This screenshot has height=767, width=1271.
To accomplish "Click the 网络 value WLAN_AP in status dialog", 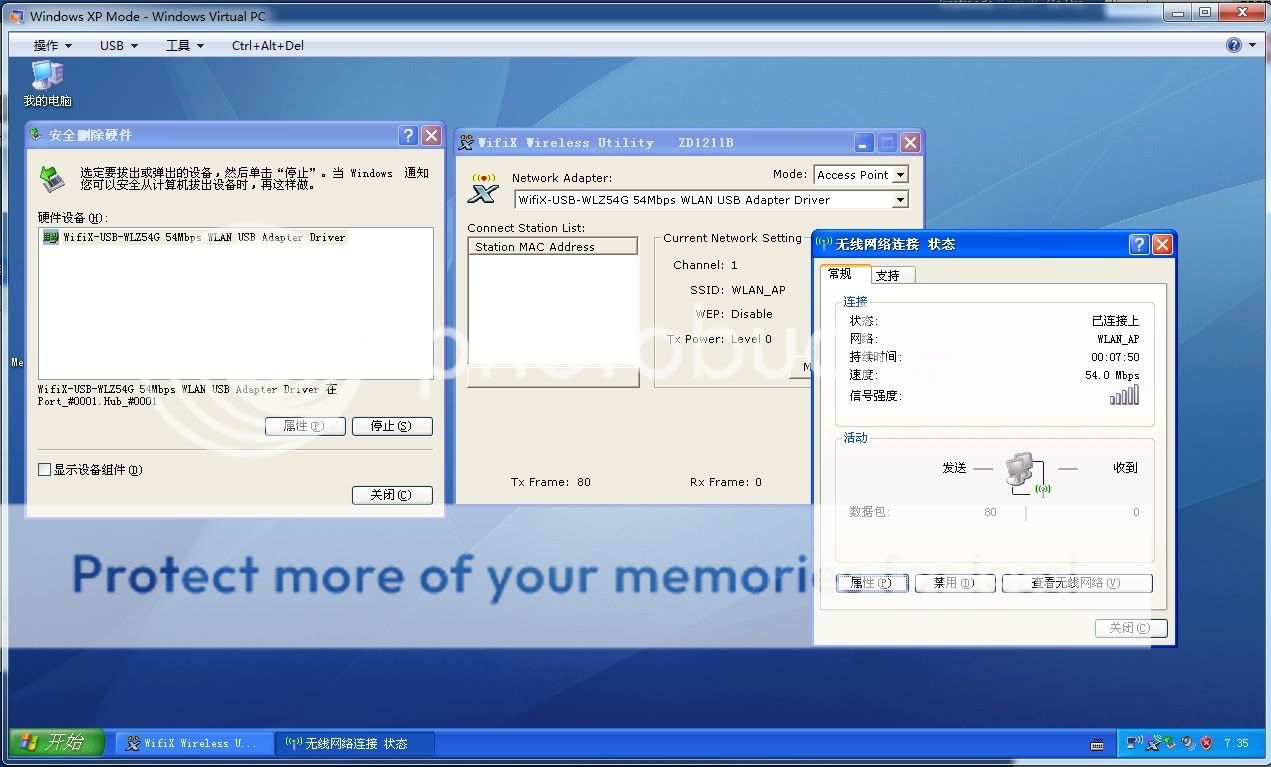I will [1118, 339].
